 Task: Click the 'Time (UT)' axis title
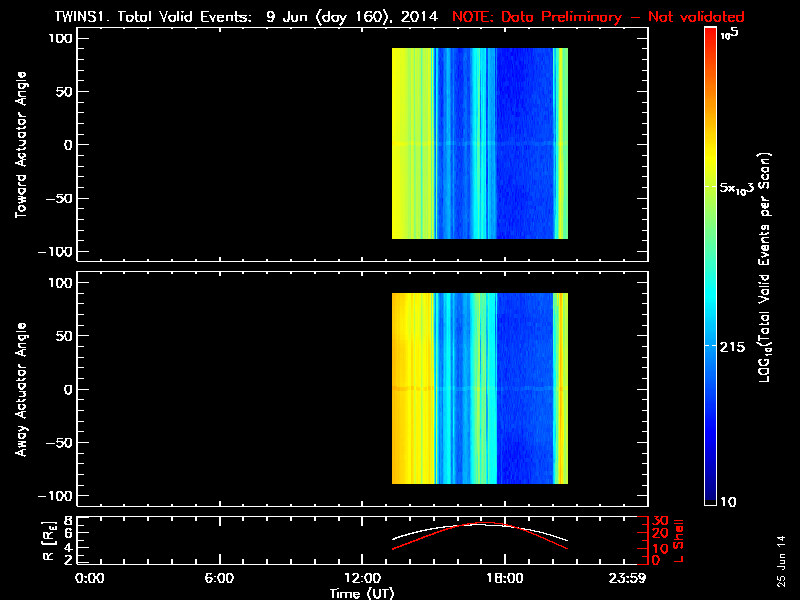tap(363, 592)
